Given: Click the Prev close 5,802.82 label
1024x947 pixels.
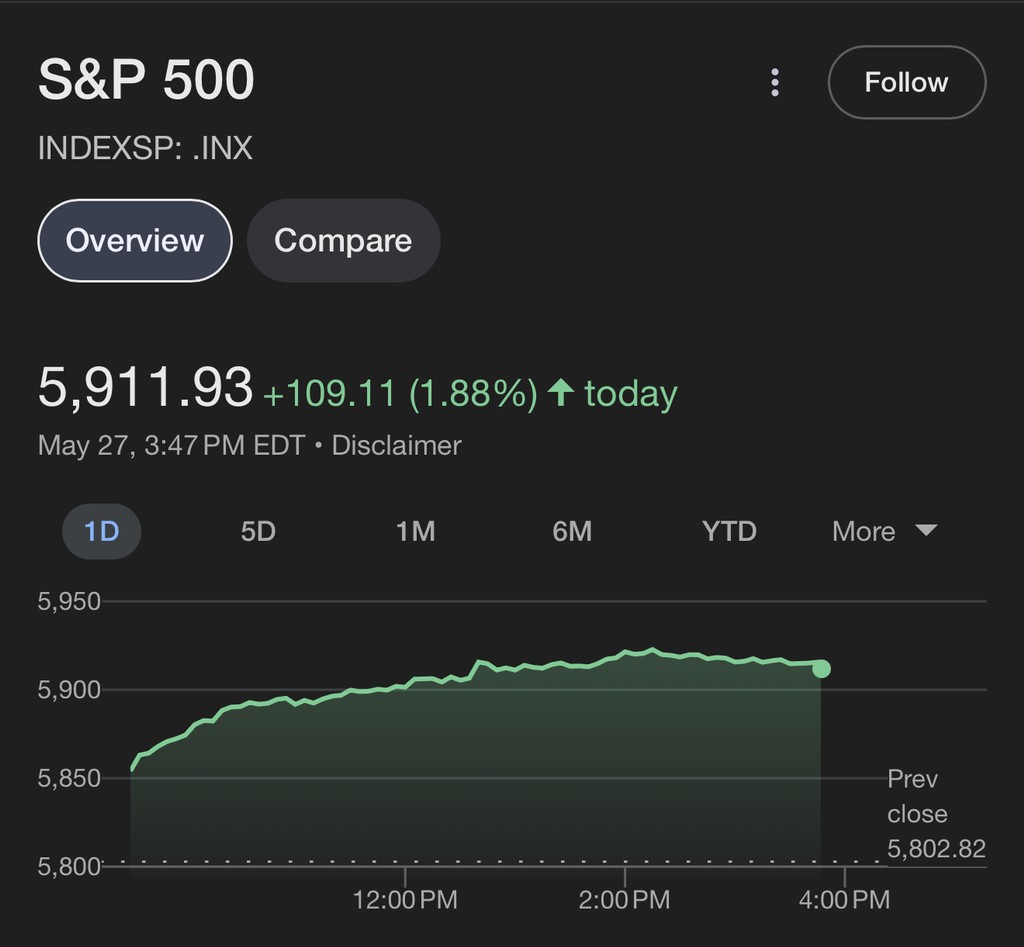Looking at the screenshot, I should [936, 814].
